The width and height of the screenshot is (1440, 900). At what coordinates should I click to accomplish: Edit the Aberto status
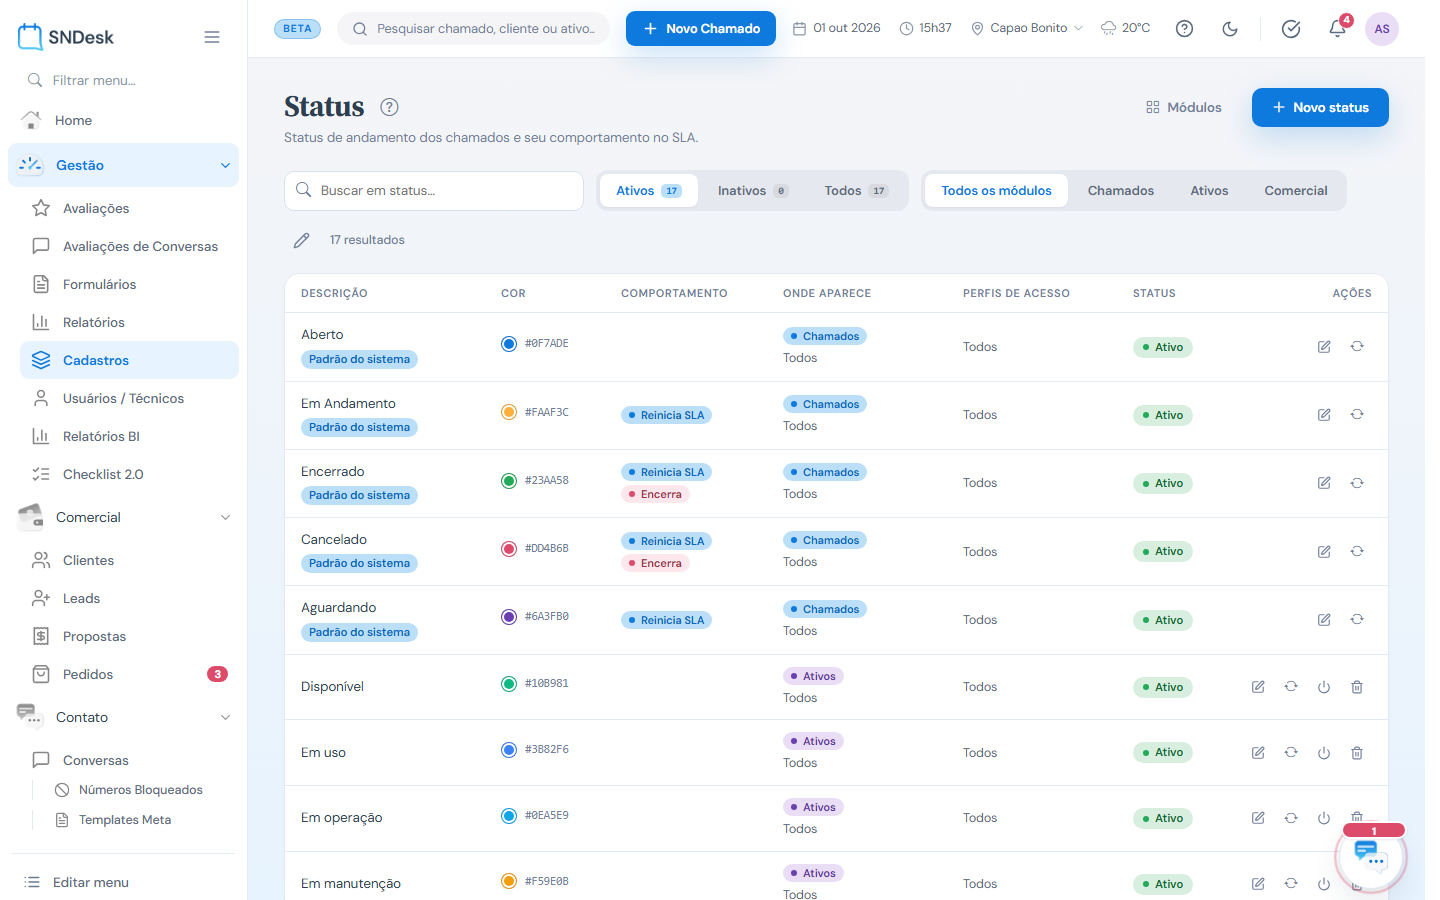tap(1324, 347)
